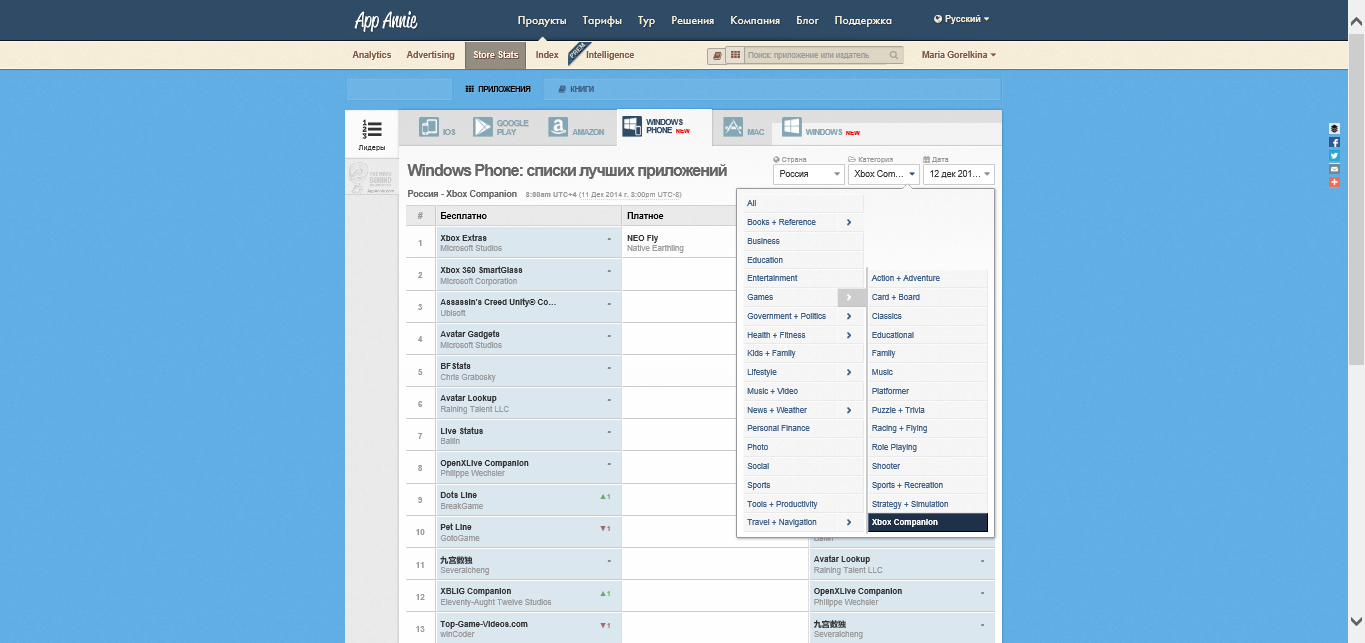This screenshot has height=643, width=1365.
Task: Select Puzzle + Trivia subcategory
Action: (x=927, y=410)
